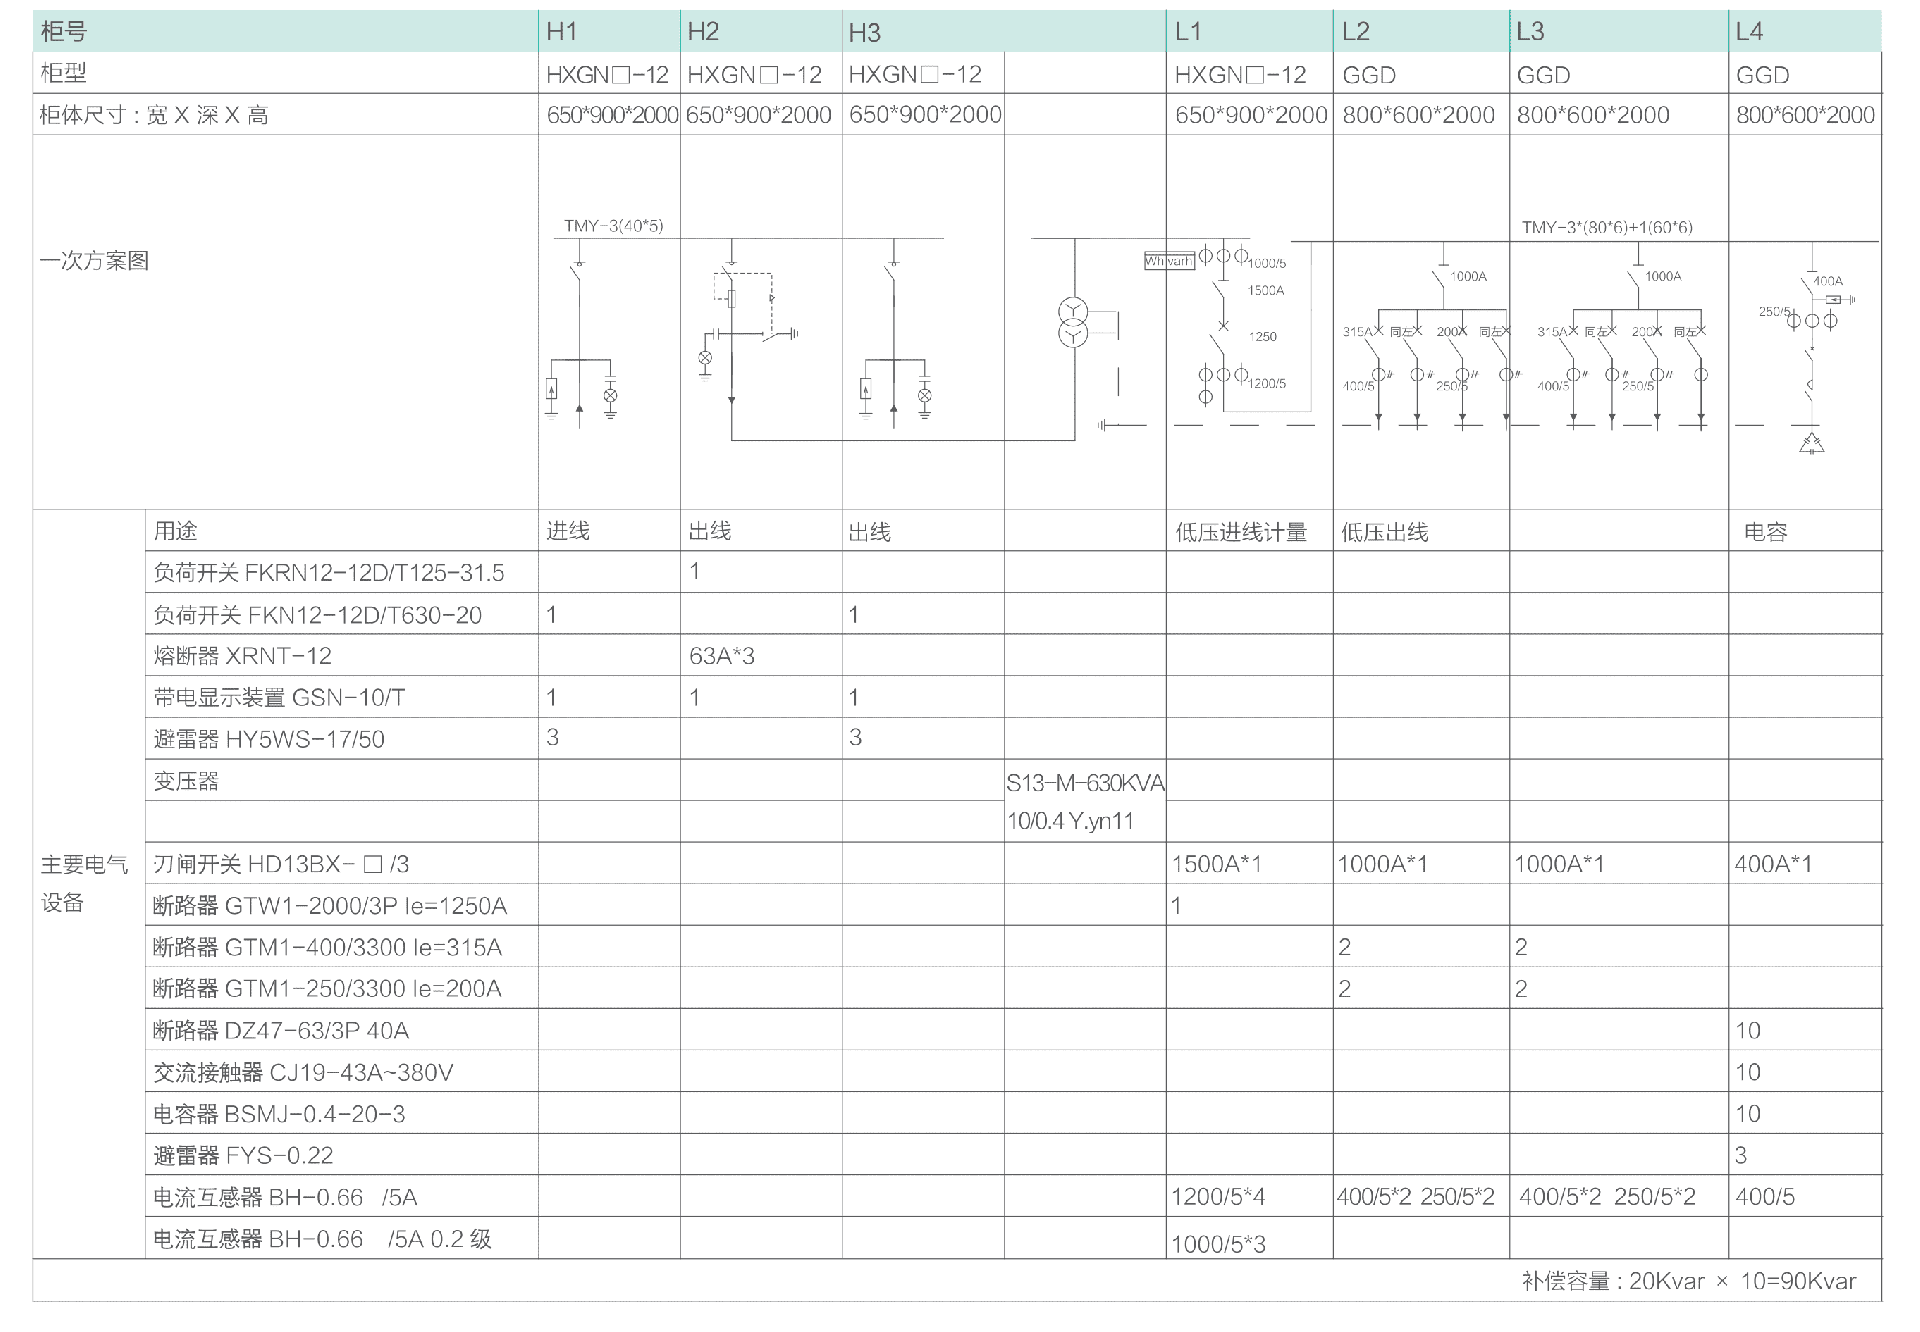The width and height of the screenshot is (1920, 1332).
Task: Click the H1 column header
Action: [x=562, y=32]
